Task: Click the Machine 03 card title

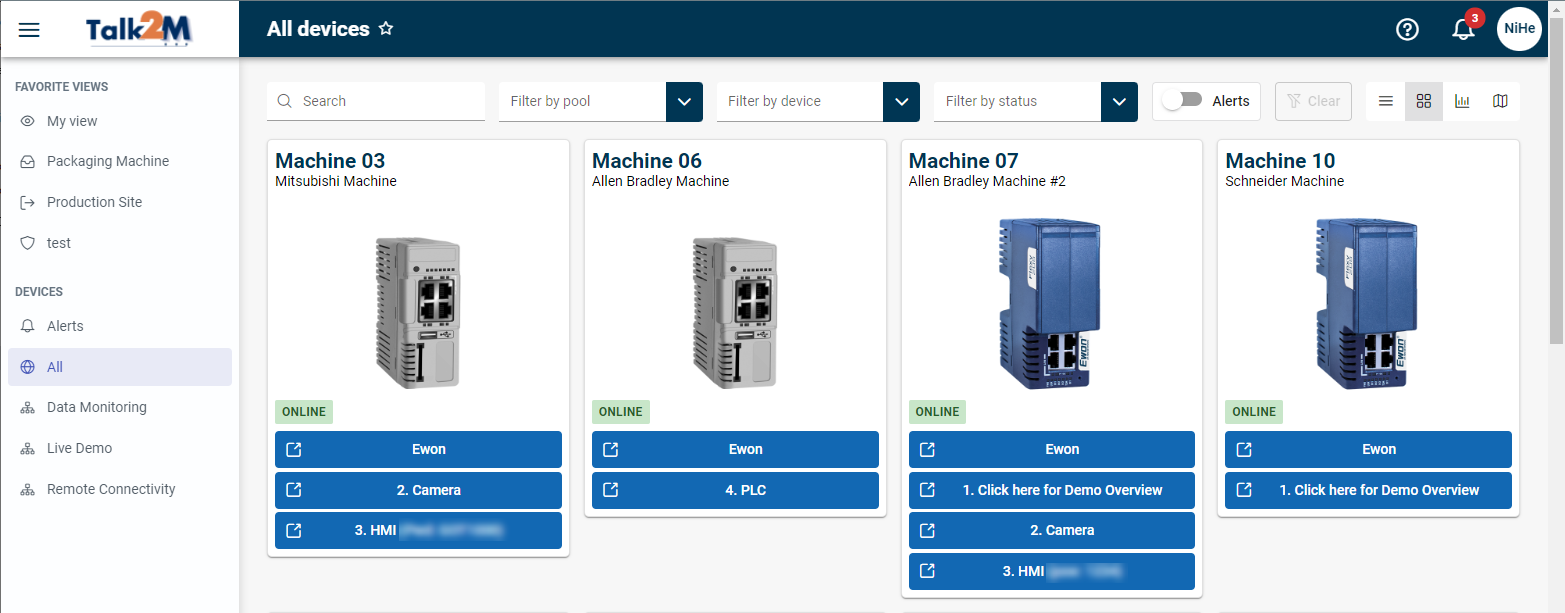Action: [330, 160]
